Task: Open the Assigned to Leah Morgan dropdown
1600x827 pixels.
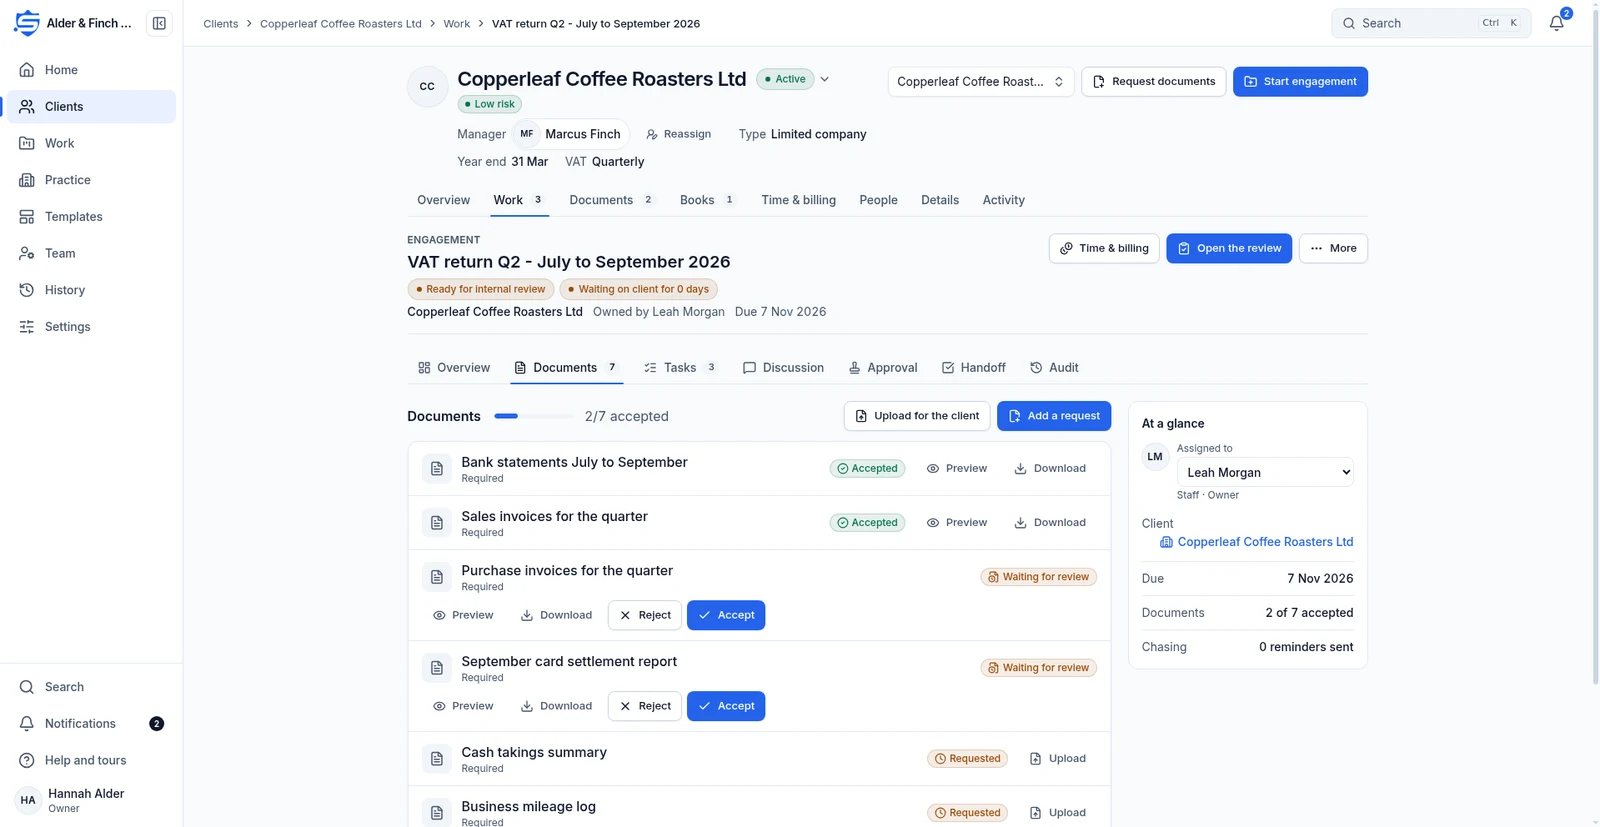Action: (1265, 473)
